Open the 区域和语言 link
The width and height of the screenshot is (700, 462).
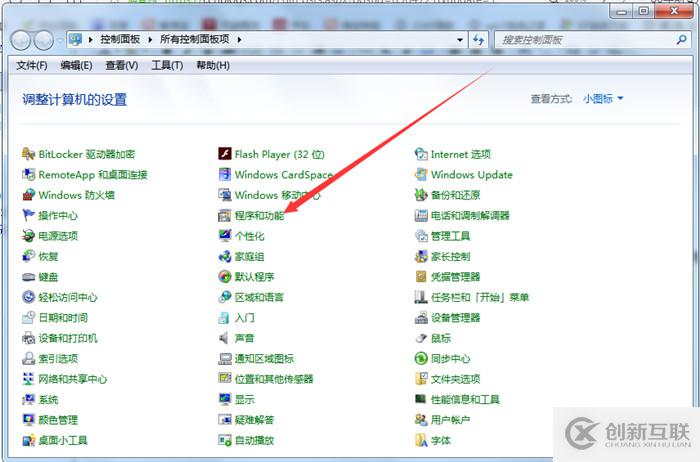coord(259,297)
